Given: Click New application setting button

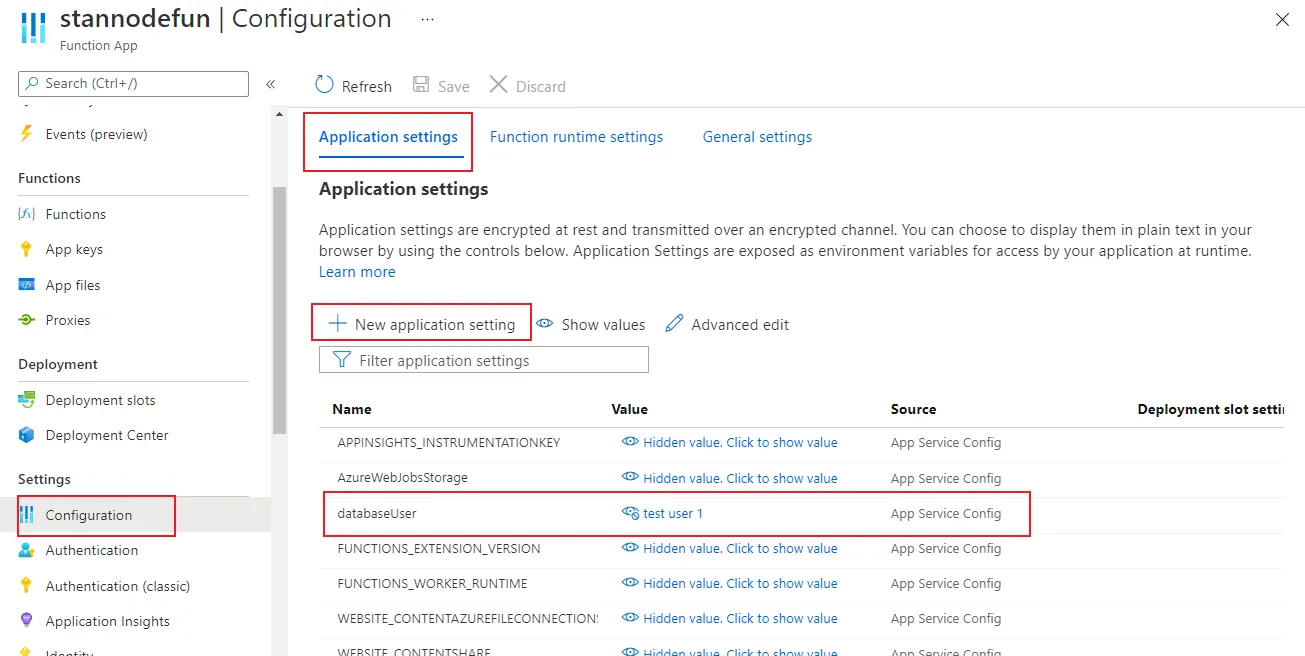Looking at the screenshot, I should coord(422,324).
